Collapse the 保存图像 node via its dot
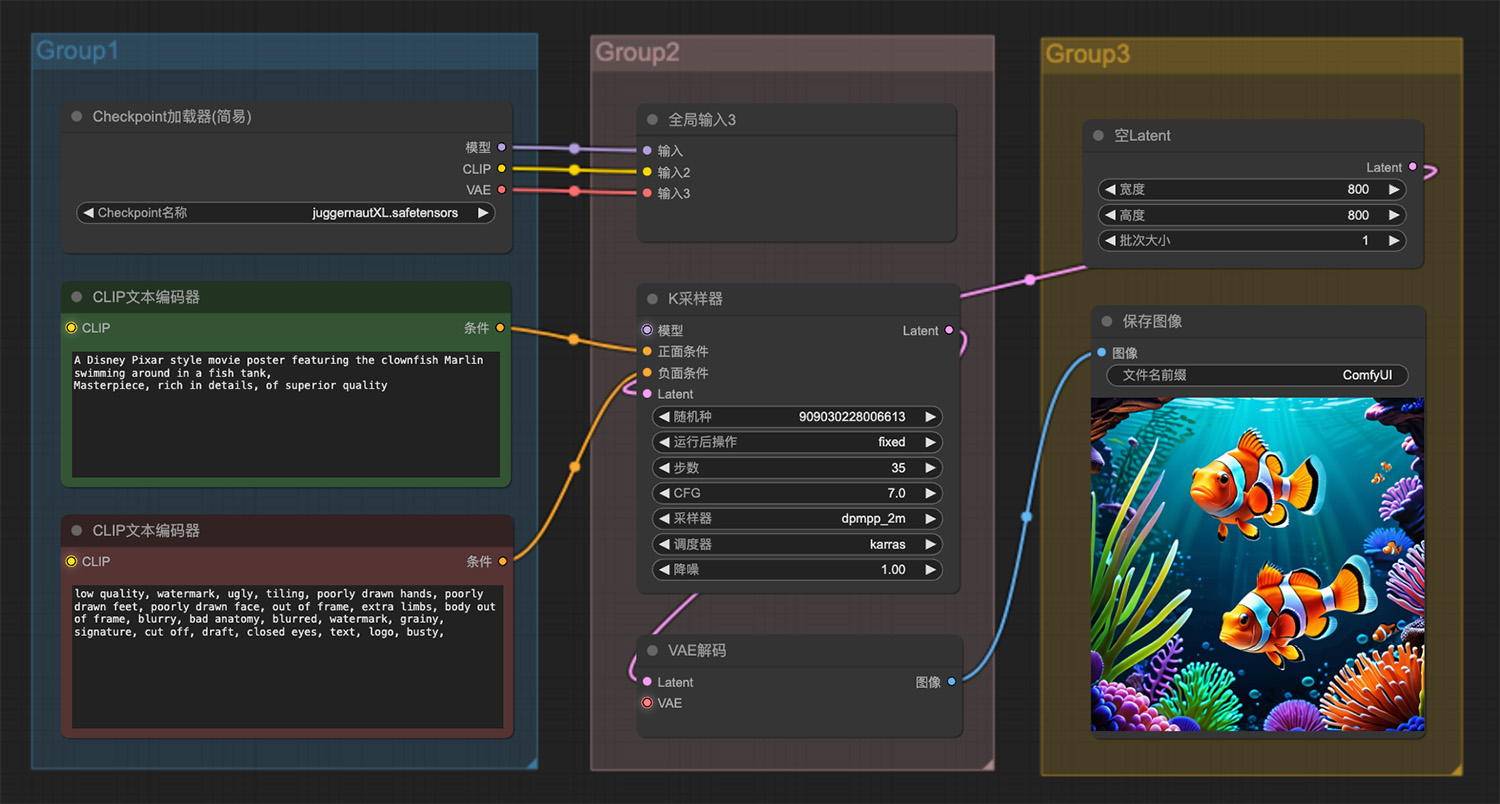 [1107, 321]
